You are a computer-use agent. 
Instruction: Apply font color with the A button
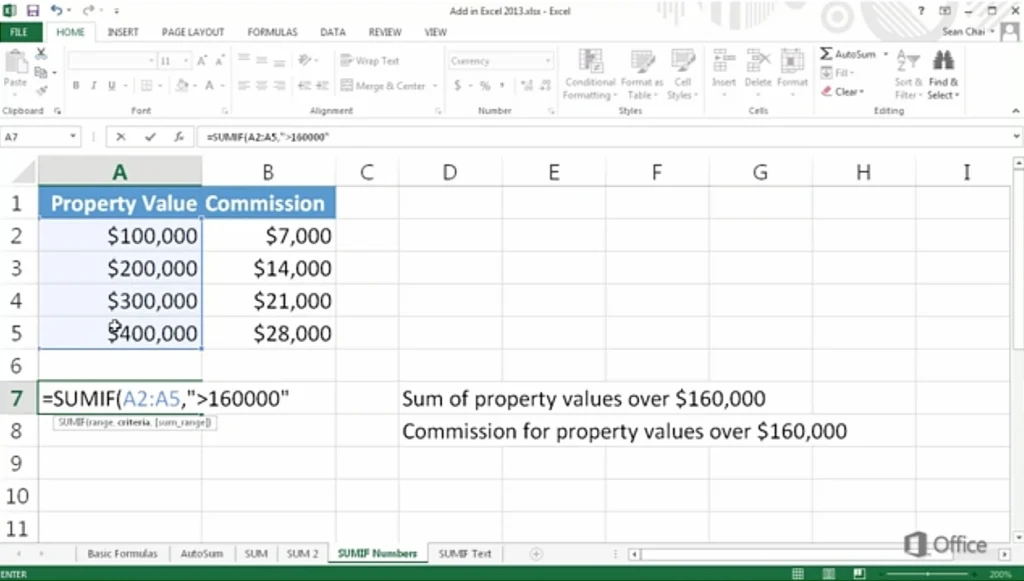click(209, 86)
